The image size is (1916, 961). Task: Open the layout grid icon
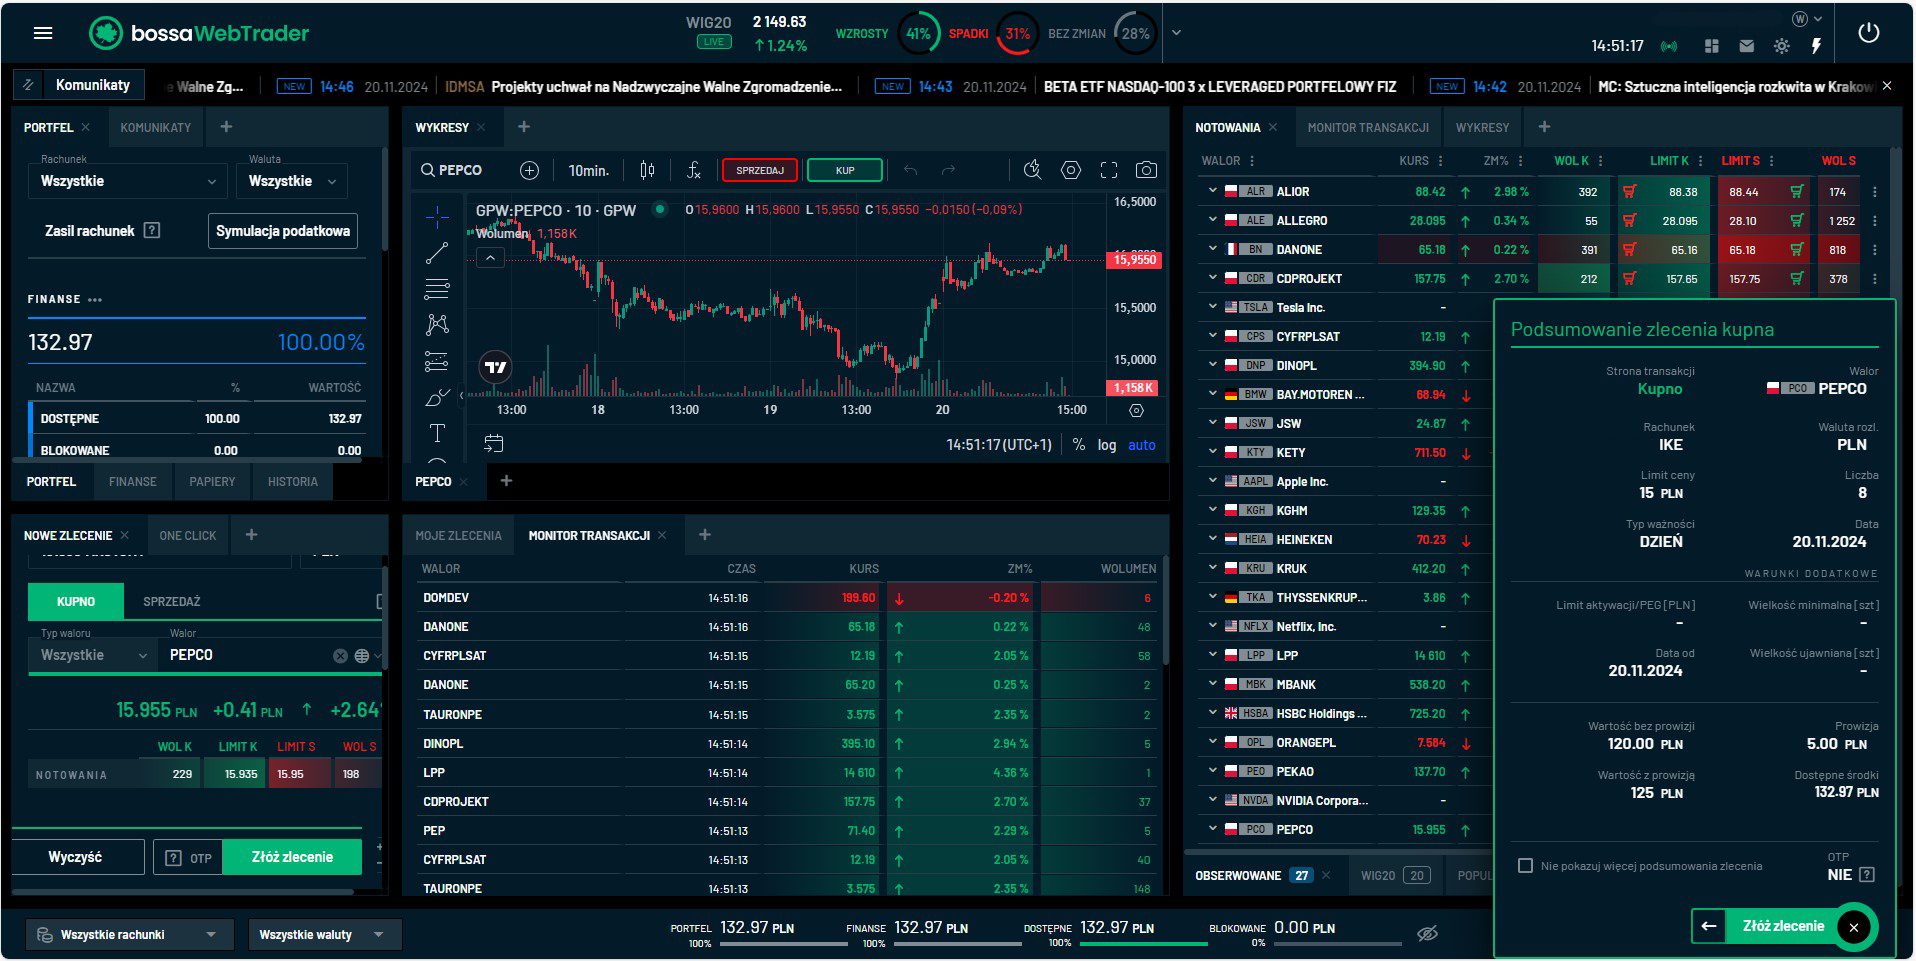click(1711, 46)
